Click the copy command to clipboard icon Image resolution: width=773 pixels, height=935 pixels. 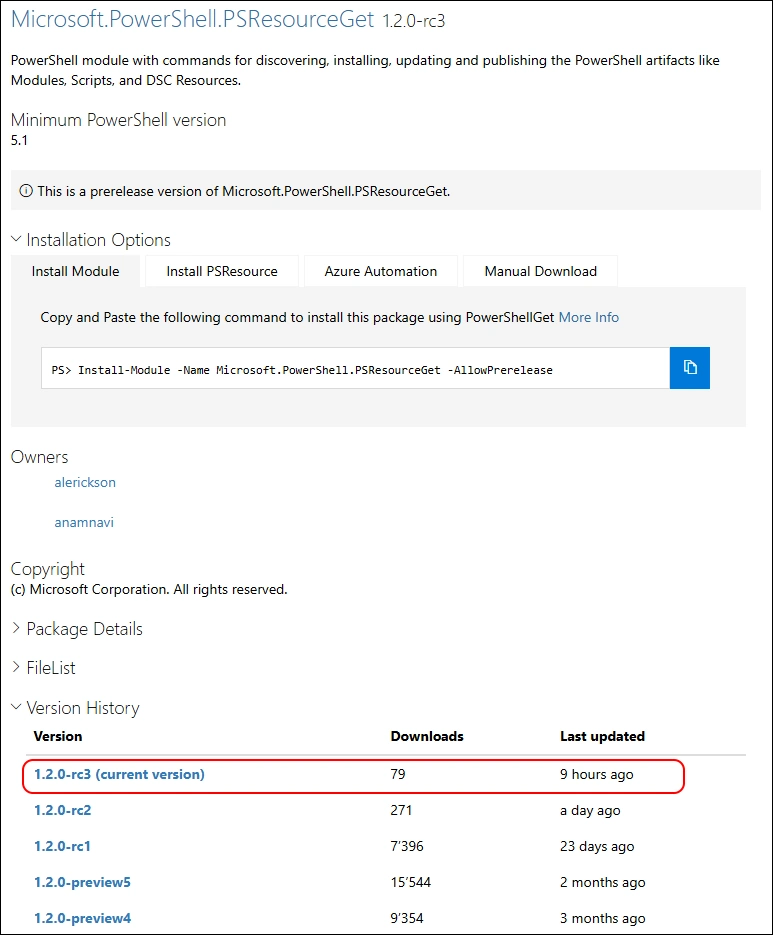point(689,368)
